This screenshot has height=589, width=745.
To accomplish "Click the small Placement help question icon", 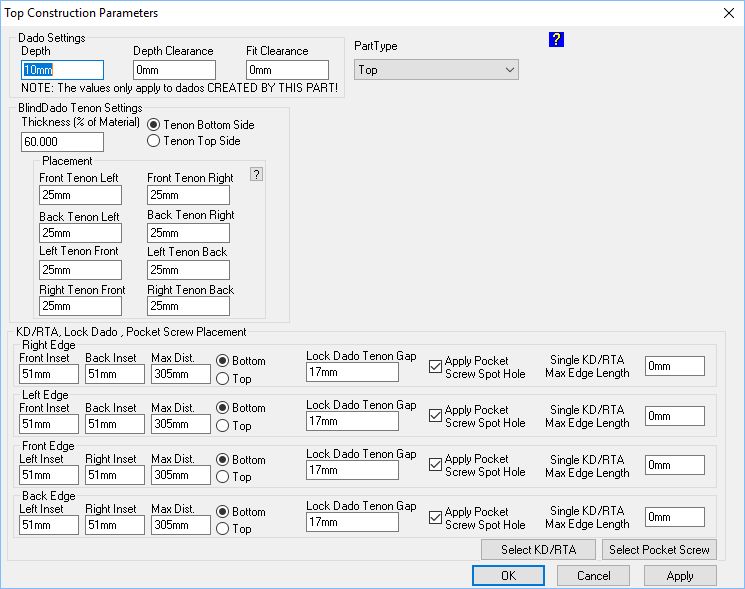I will (x=256, y=174).
